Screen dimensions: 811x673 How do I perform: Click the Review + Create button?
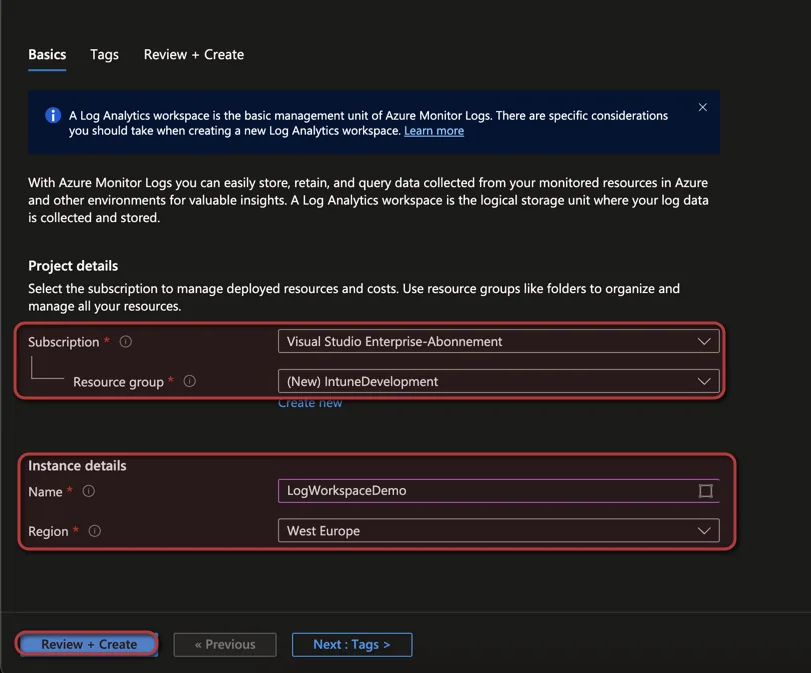pyautogui.click(x=89, y=645)
